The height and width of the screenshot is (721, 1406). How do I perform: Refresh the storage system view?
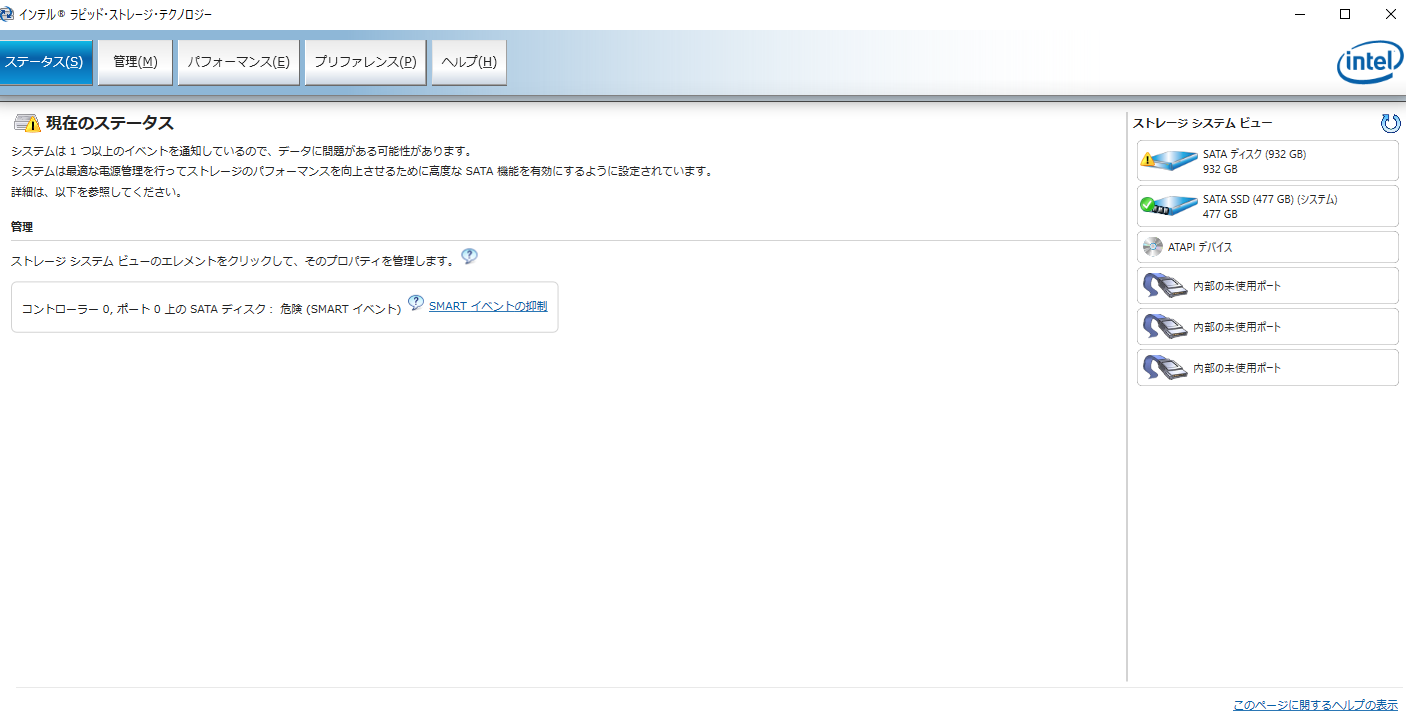coord(1390,123)
